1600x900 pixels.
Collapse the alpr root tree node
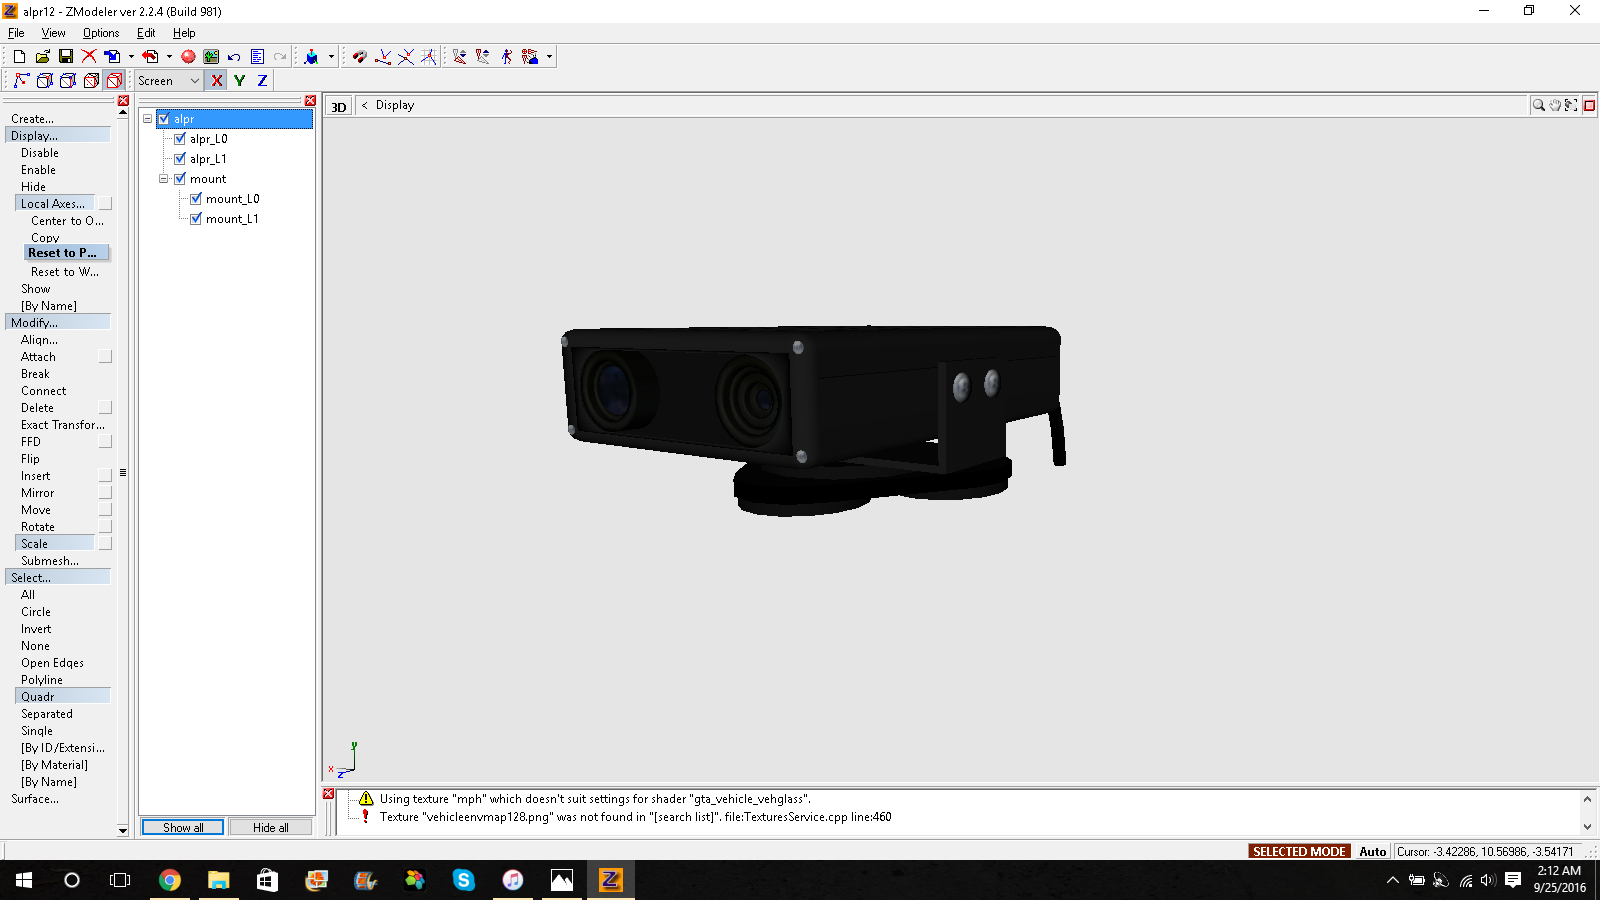[x=148, y=119]
